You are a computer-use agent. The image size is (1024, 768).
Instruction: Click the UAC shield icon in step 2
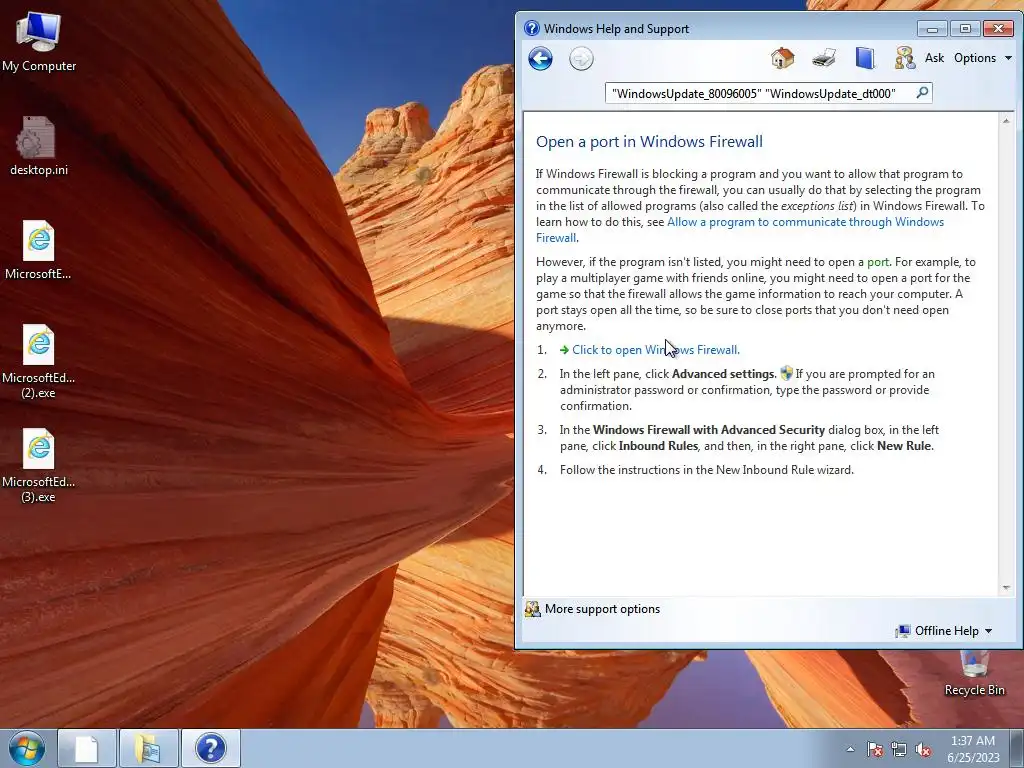[x=786, y=374]
